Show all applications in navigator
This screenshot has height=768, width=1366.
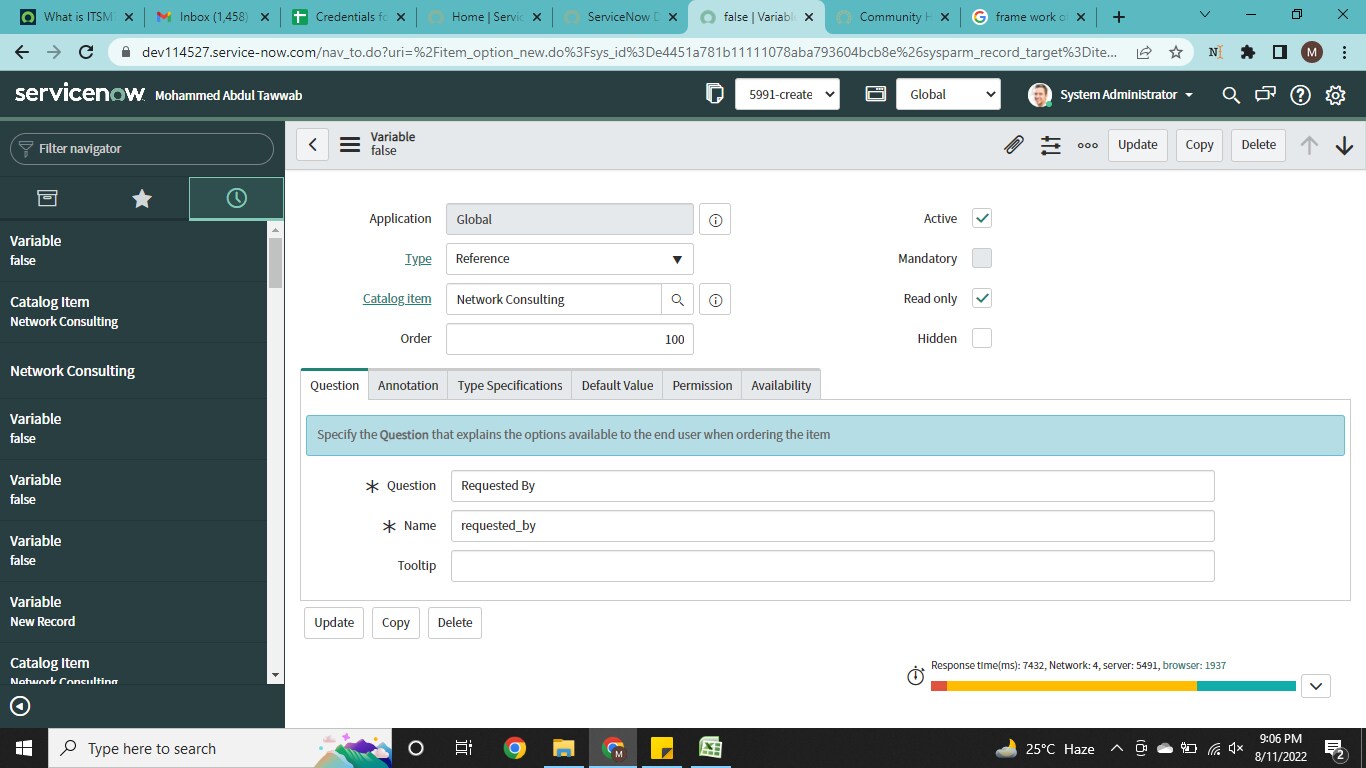pyautogui.click(x=47, y=198)
